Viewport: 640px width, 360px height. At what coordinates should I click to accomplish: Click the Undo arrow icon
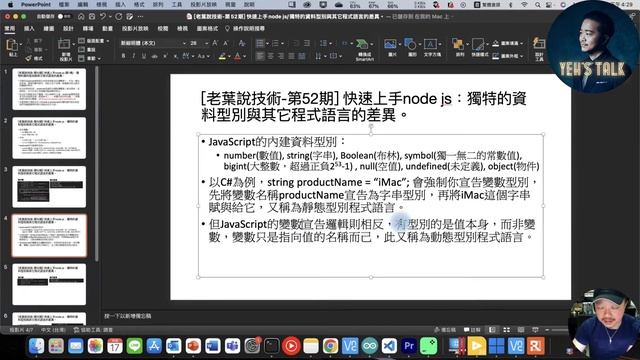[103, 16]
